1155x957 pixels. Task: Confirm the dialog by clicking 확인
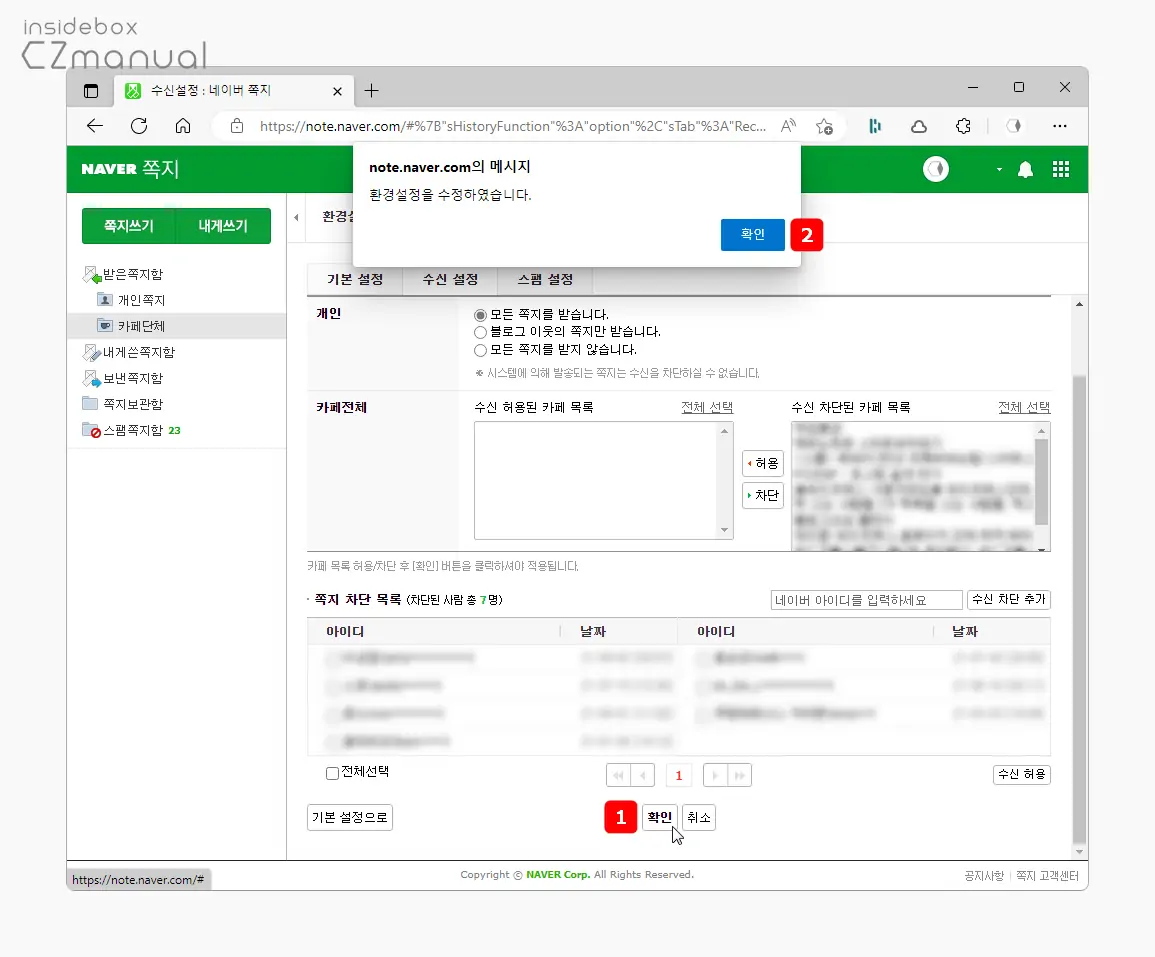pos(753,234)
